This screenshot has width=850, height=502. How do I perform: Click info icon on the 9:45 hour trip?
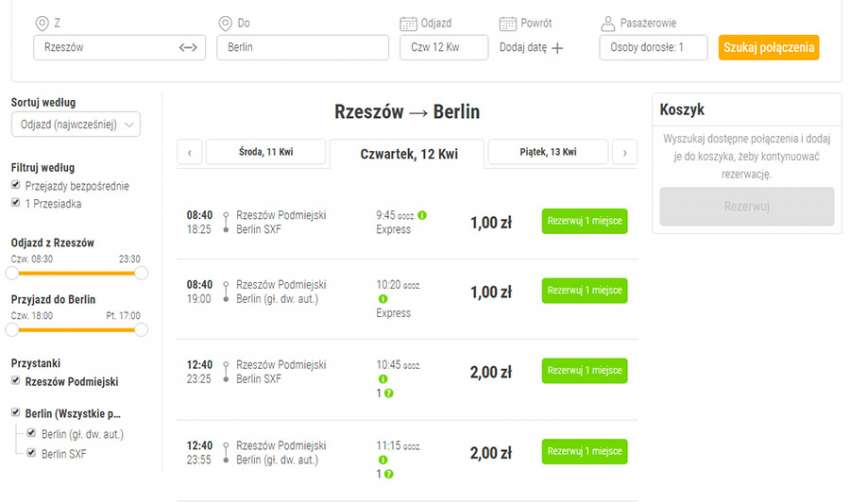tap(422, 215)
